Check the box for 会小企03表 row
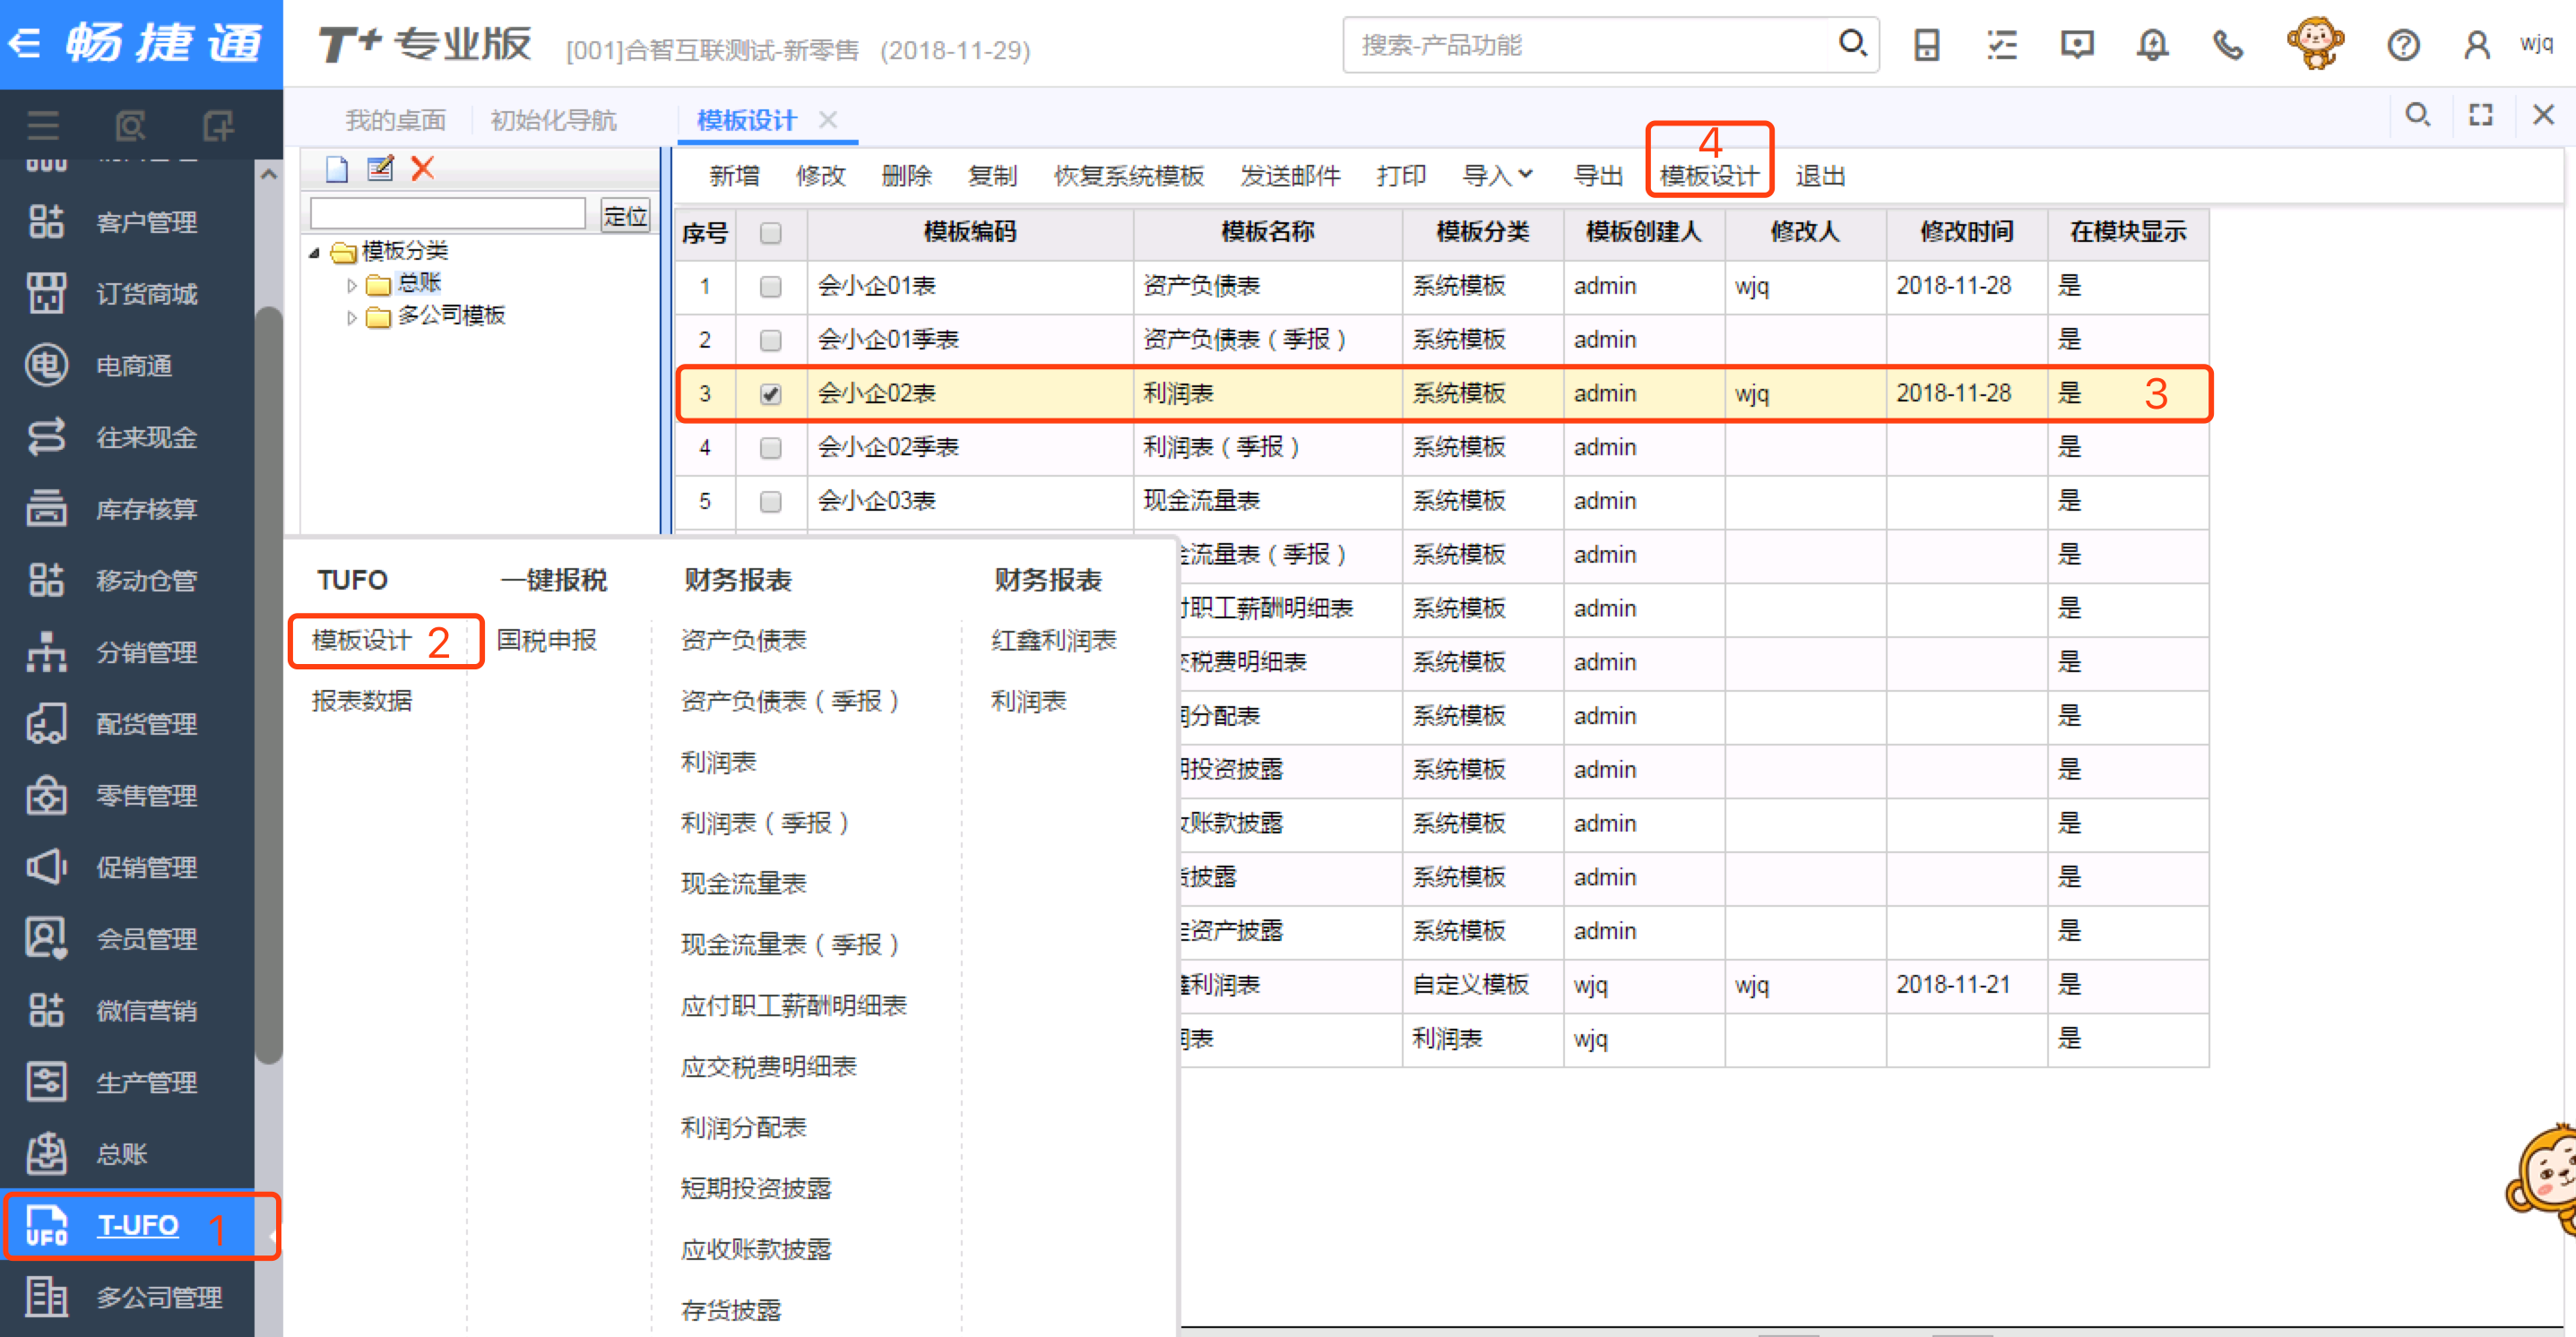Screen dimensions: 2576x1337 click(770, 502)
